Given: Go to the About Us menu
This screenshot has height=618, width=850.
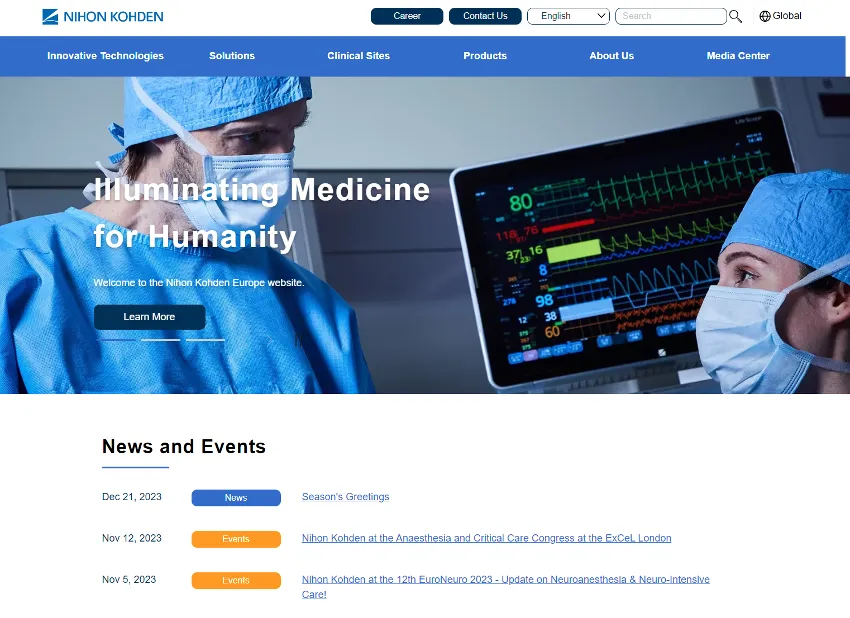Looking at the screenshot, I should [x=611, y=56].
